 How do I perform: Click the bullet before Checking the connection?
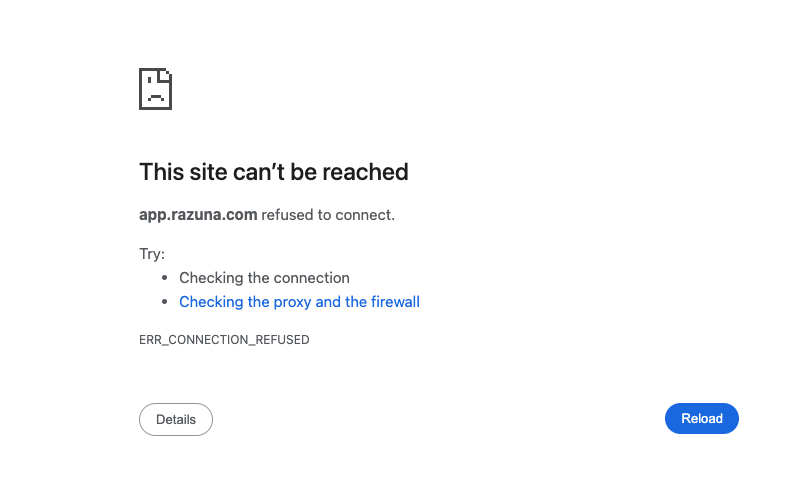164,278
